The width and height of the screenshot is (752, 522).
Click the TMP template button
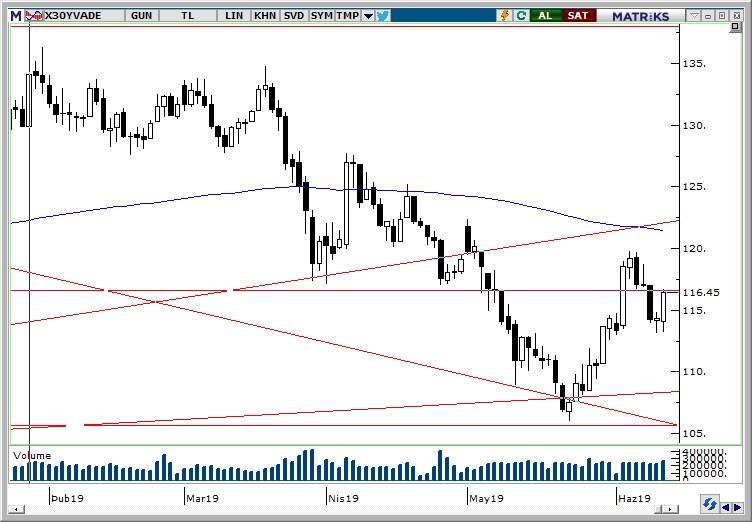click(x=348, y=16)
